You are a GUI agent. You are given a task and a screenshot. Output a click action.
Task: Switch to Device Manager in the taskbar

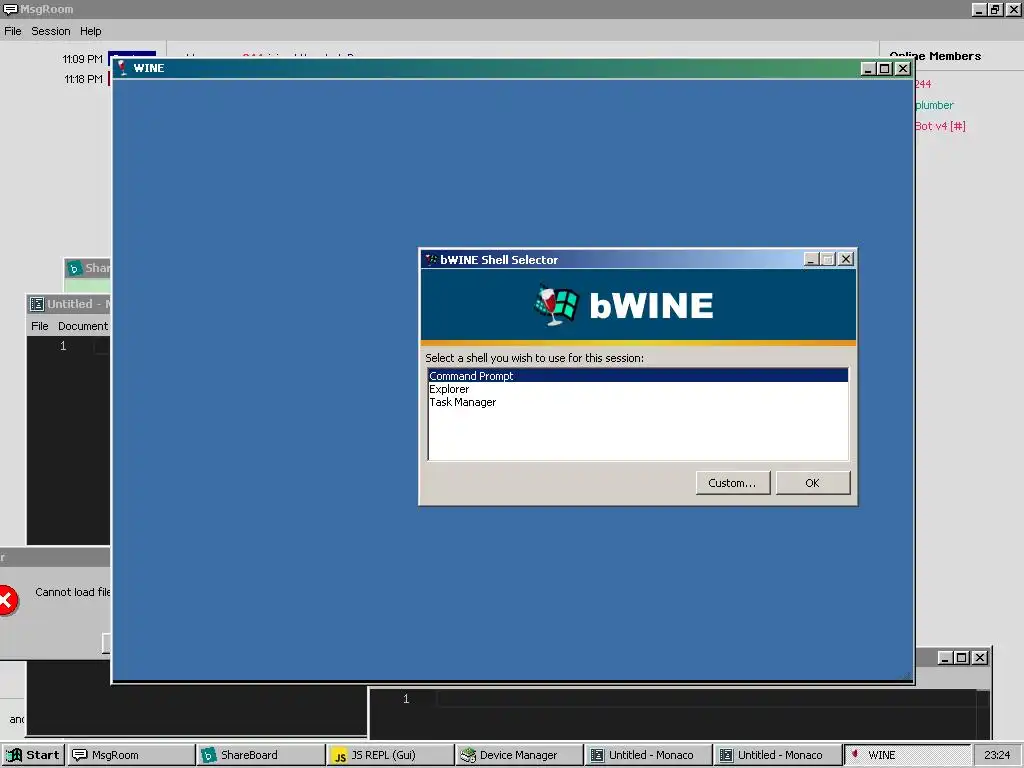click(519, 755)
